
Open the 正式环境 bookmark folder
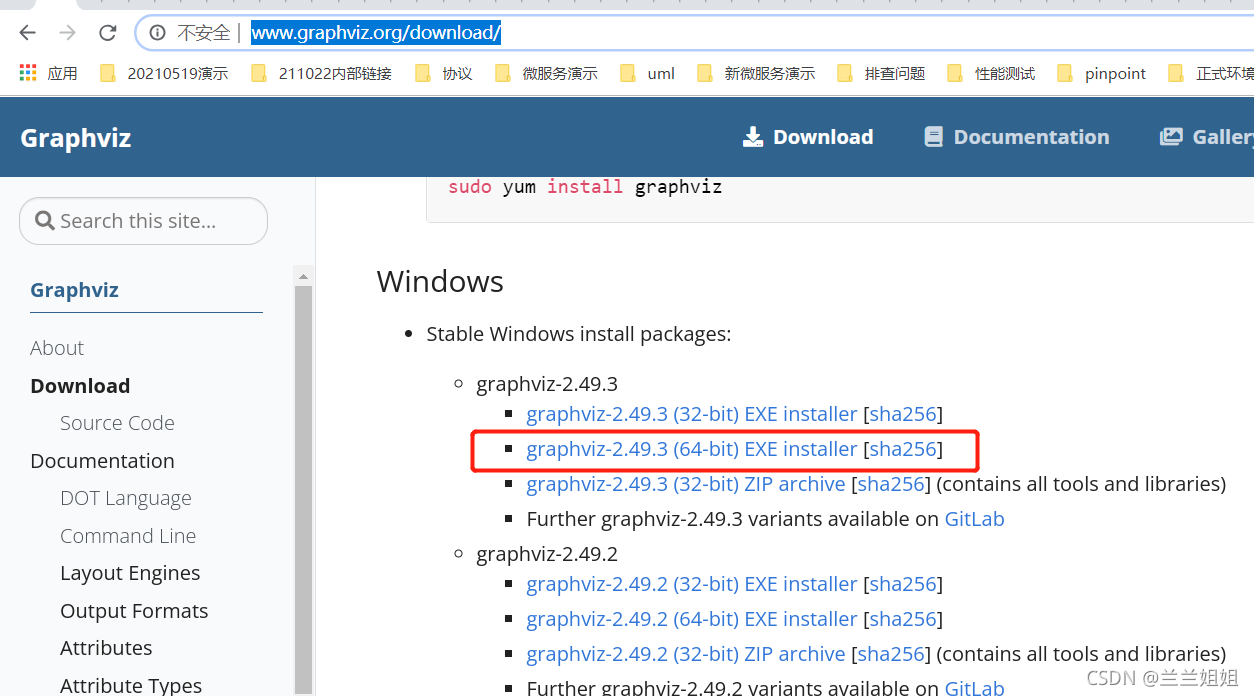click(x=1211, y=73)
